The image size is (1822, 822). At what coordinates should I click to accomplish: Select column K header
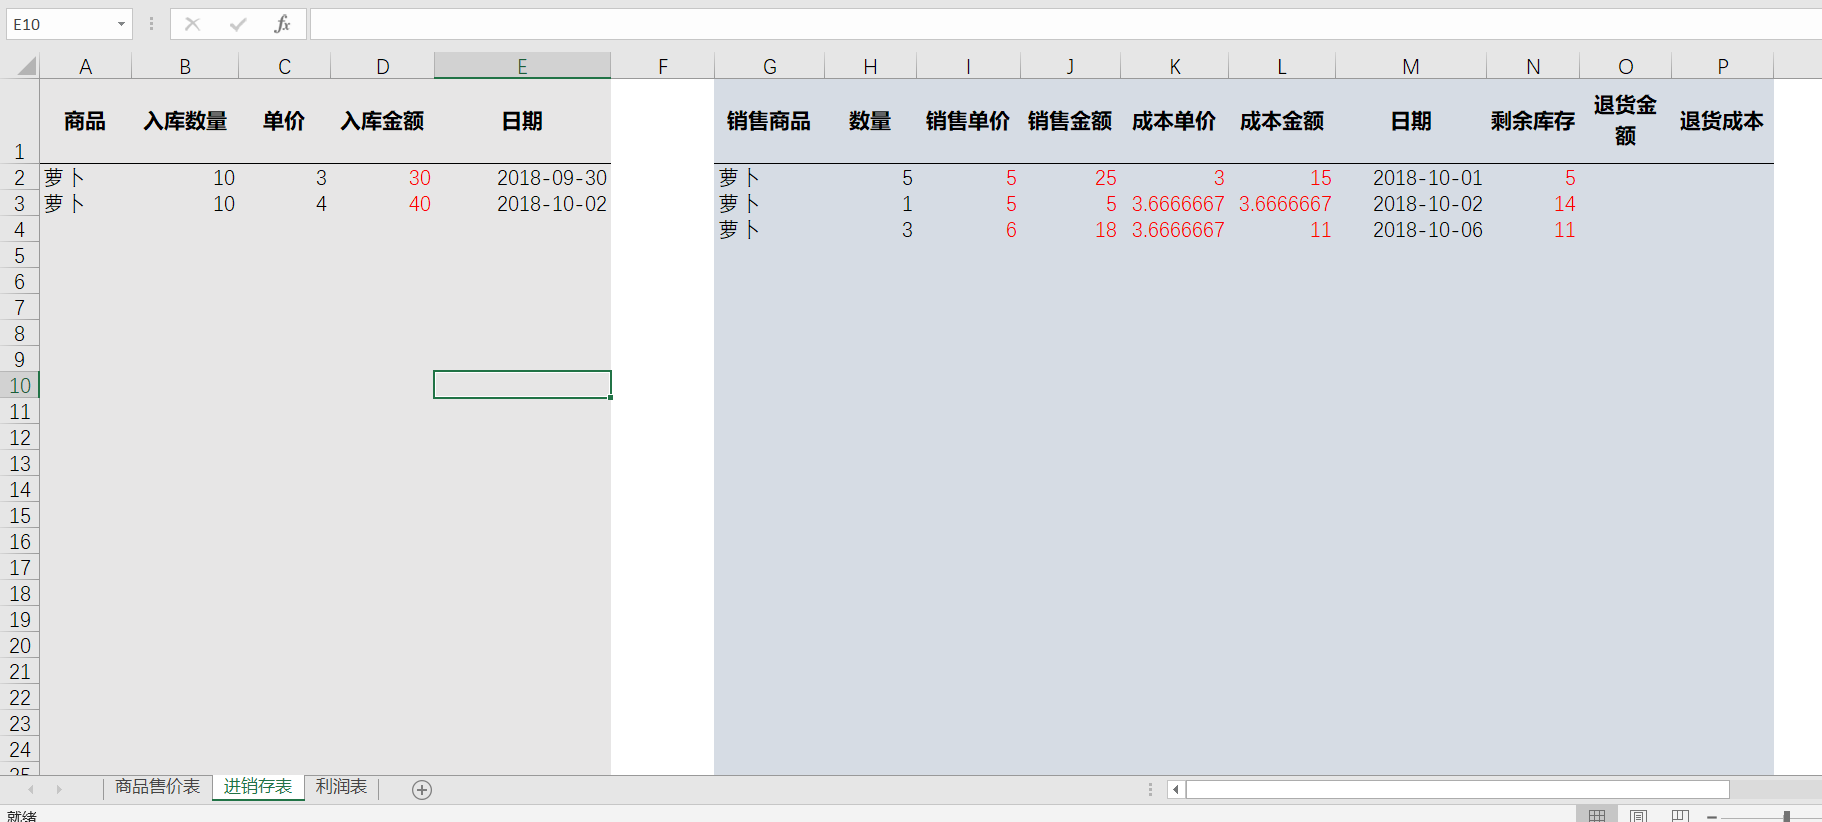pyautogui.click(x=1175, y=66)
